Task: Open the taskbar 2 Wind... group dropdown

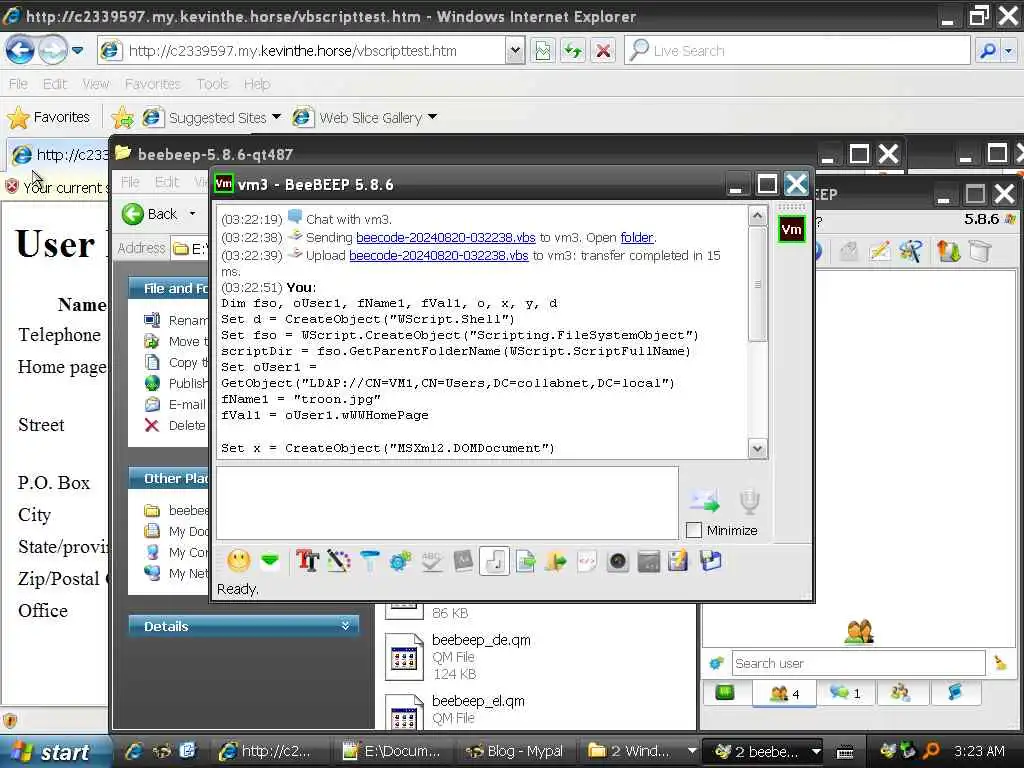Action: coord(691,751)
